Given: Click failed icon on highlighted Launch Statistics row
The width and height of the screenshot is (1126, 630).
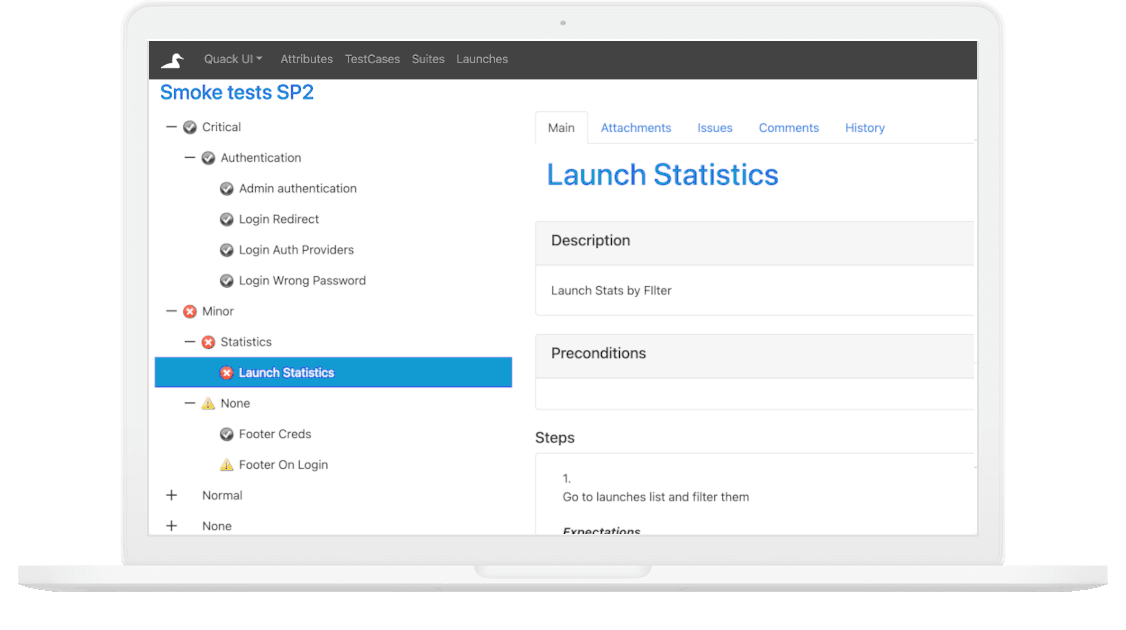Looking at the screenshot, I should [227, 373].
